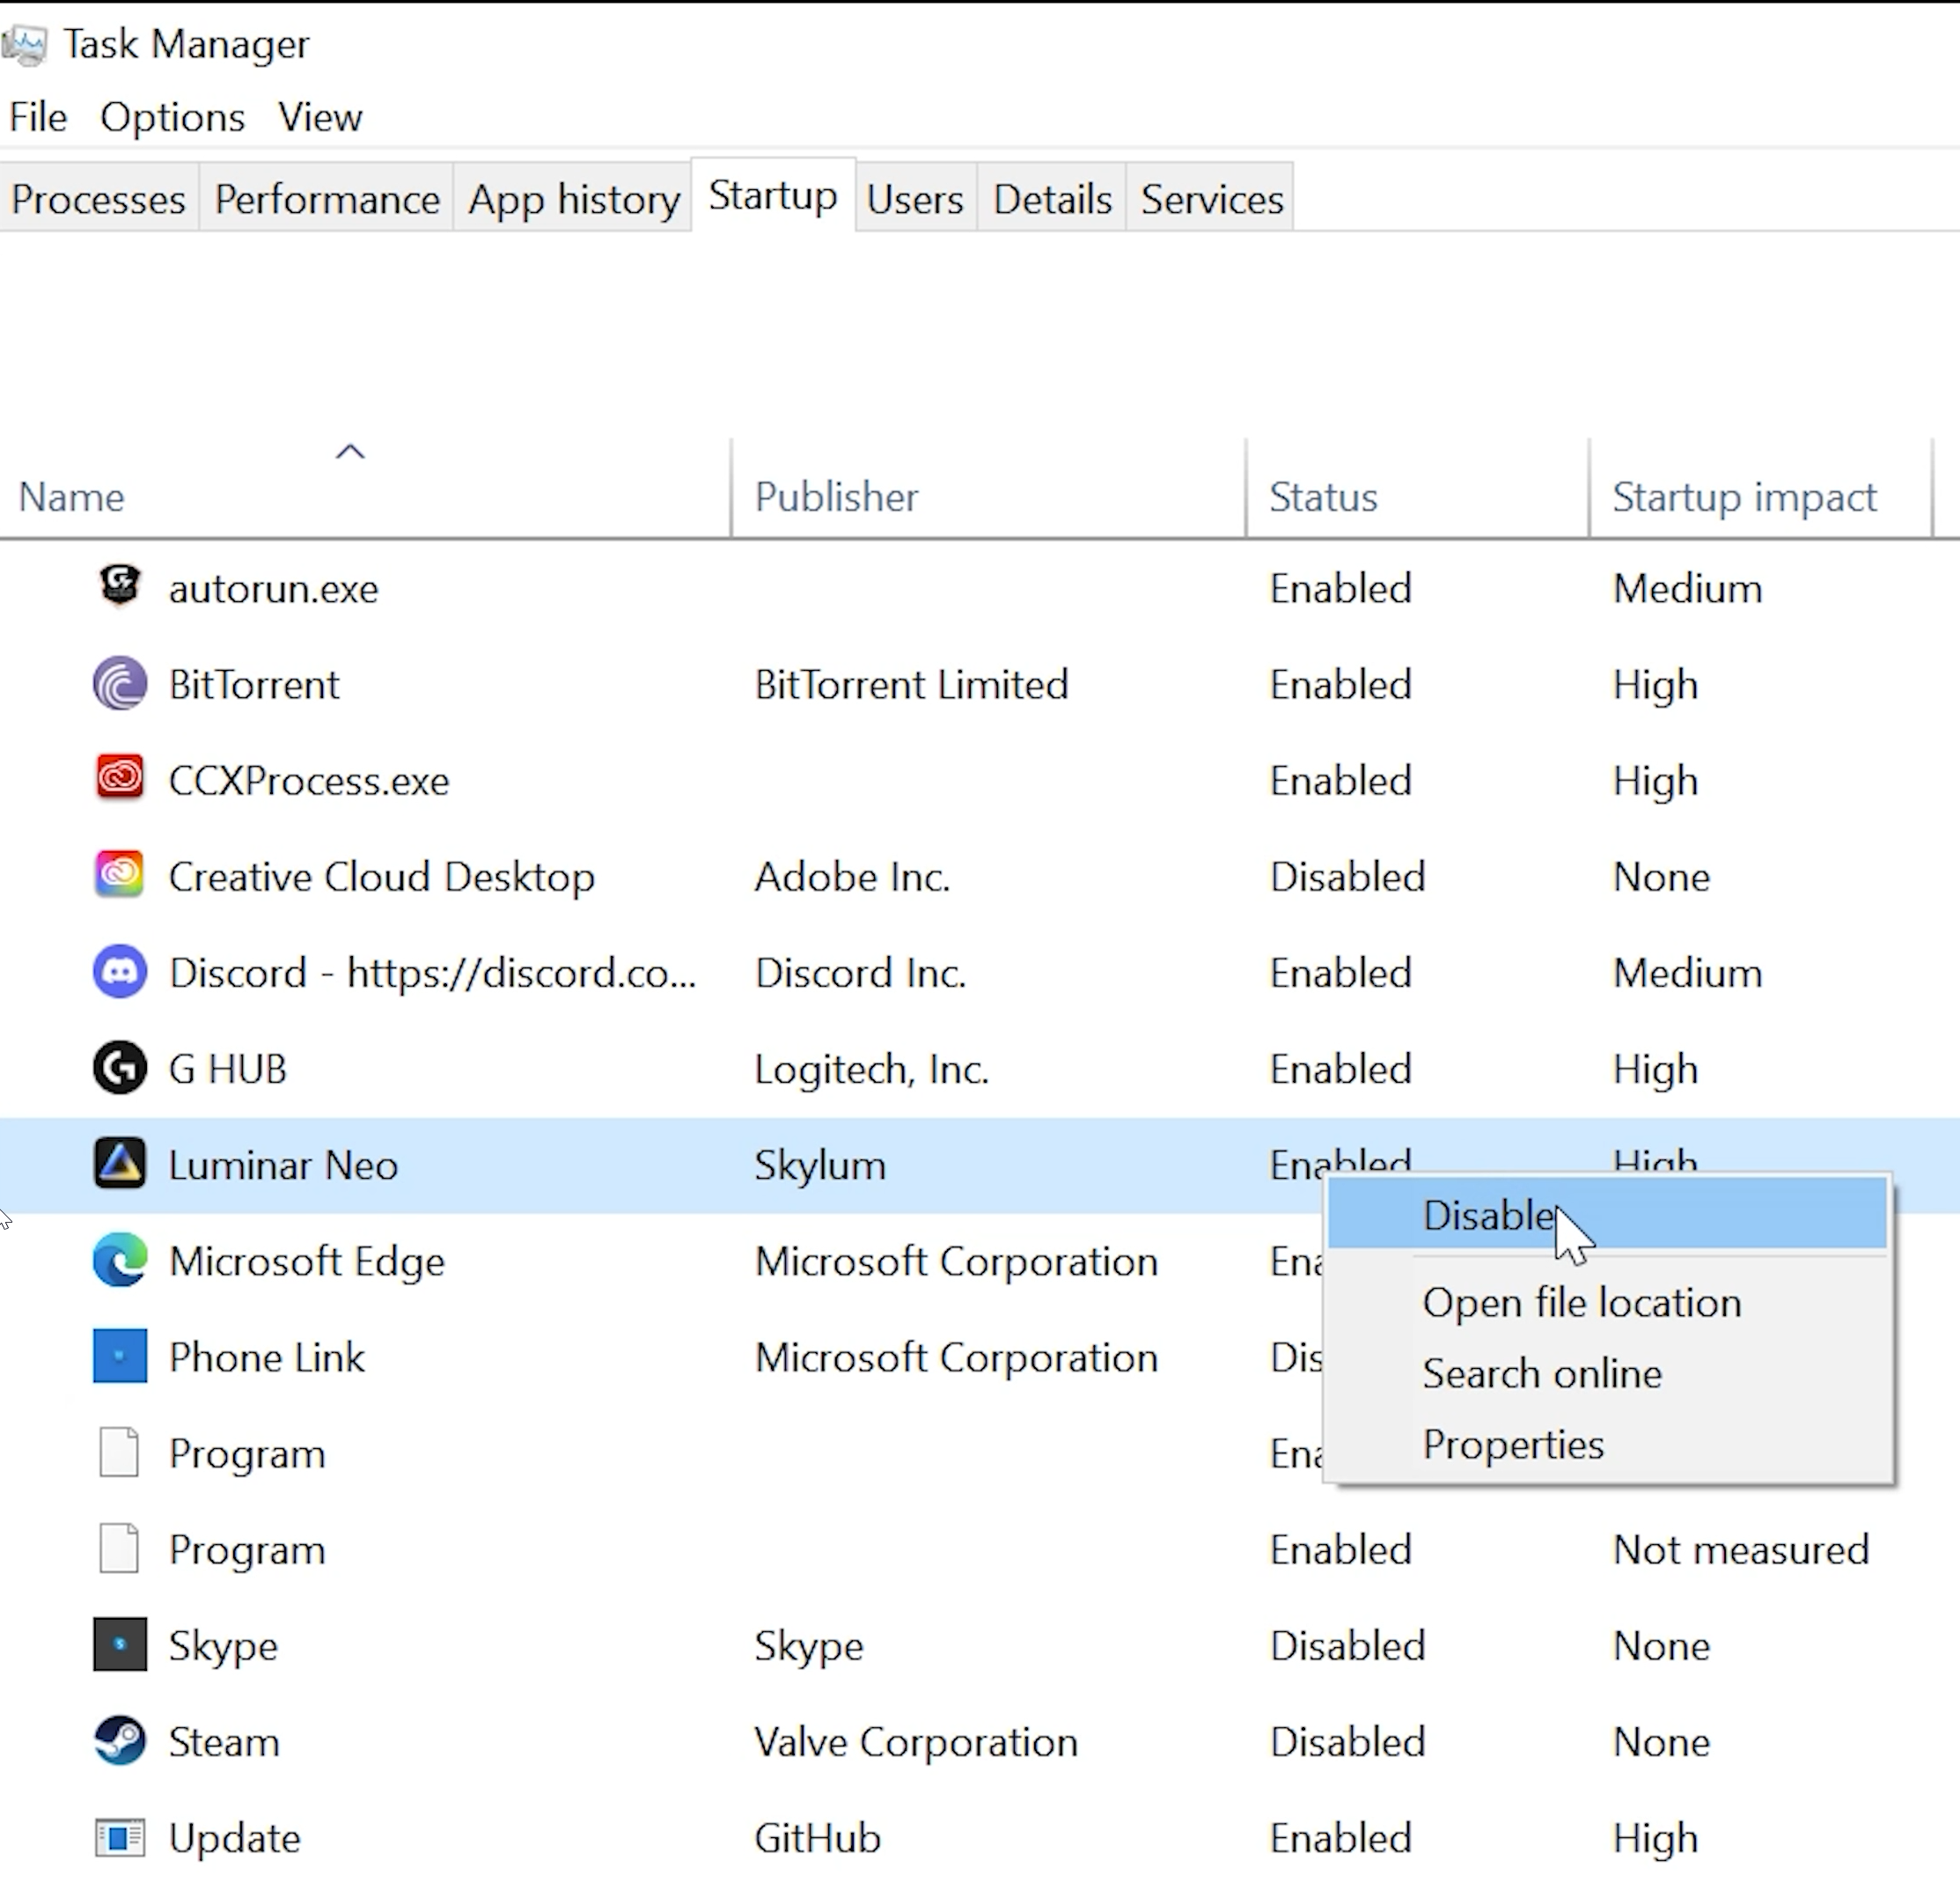Image resolution: width=1960 pixels, height=1883 pixels.
Task: Click the Phone Link blue icon
Action: click(120, 1356)
